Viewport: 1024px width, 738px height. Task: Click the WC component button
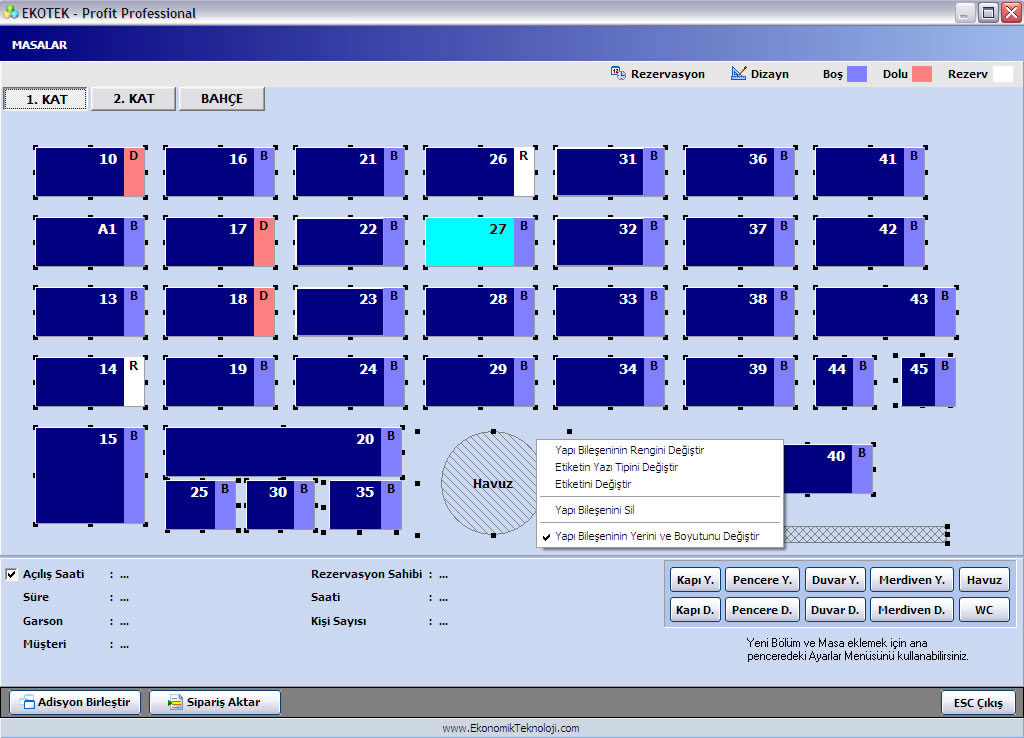pyautogui.click(x=984, y=610)
